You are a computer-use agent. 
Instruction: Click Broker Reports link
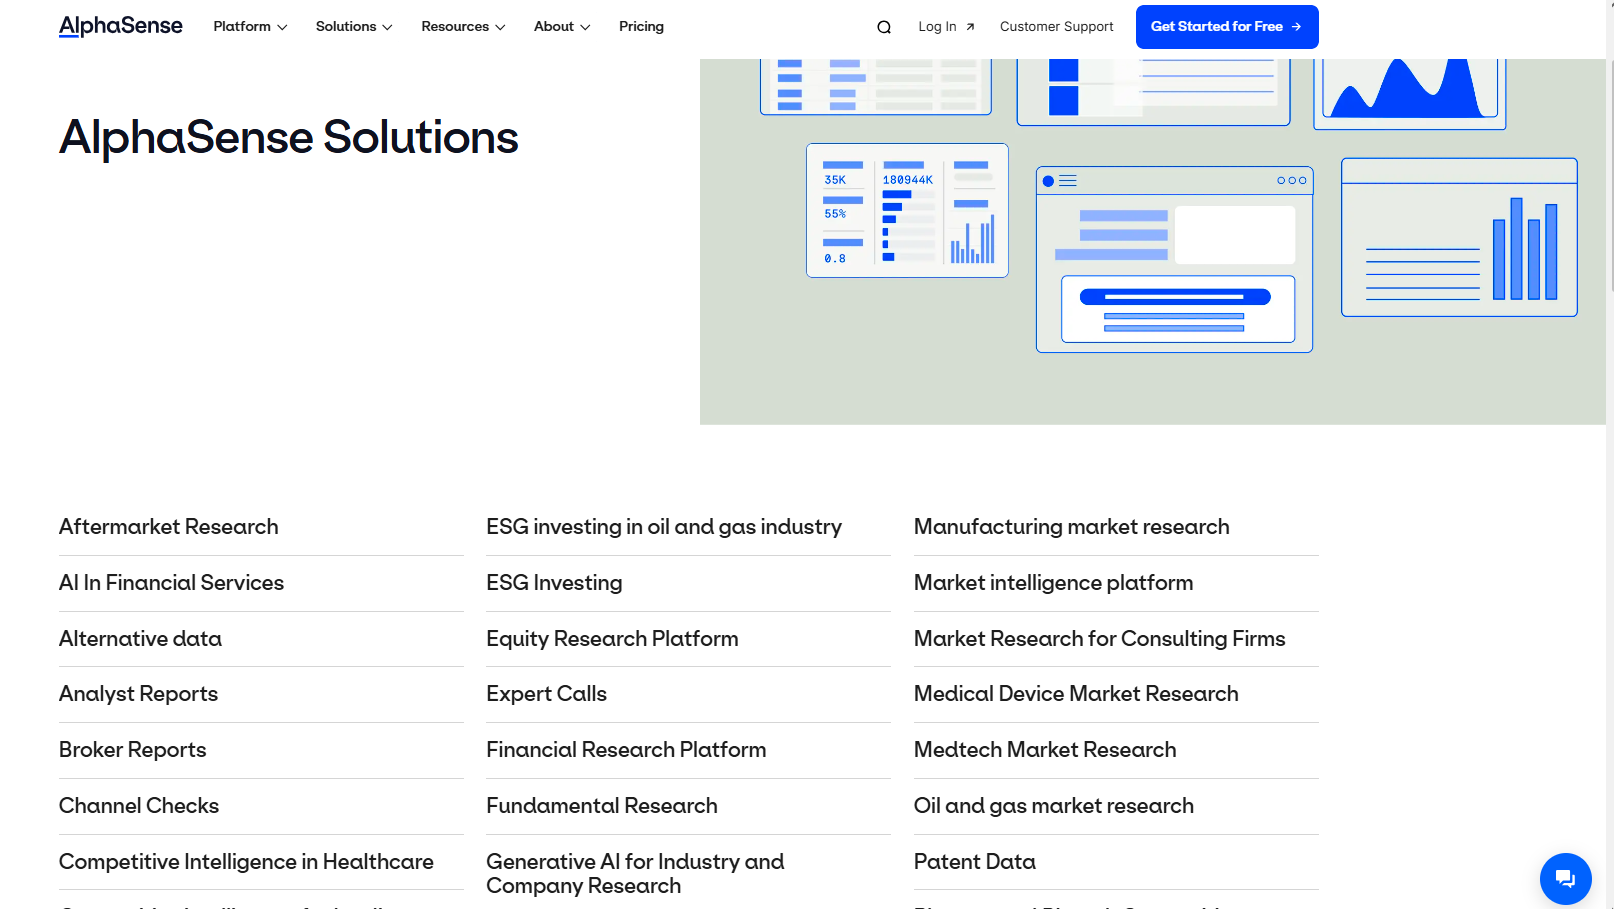coord(132,750)
